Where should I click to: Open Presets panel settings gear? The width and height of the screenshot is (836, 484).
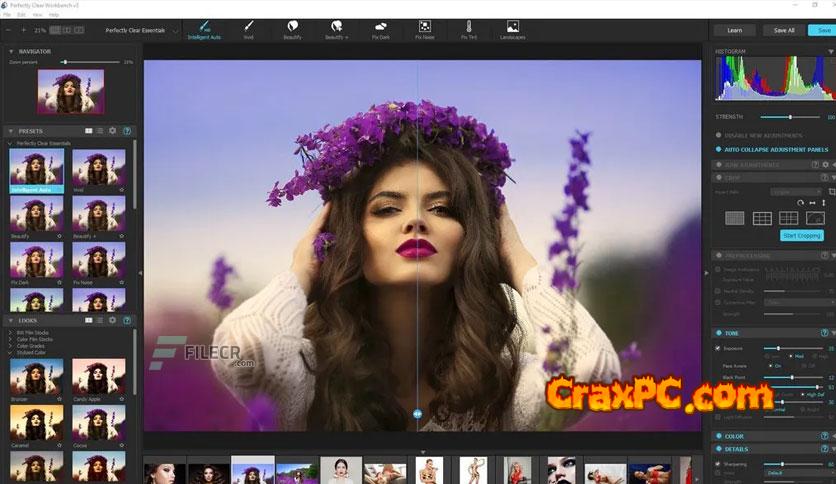(x=112, y=131)
